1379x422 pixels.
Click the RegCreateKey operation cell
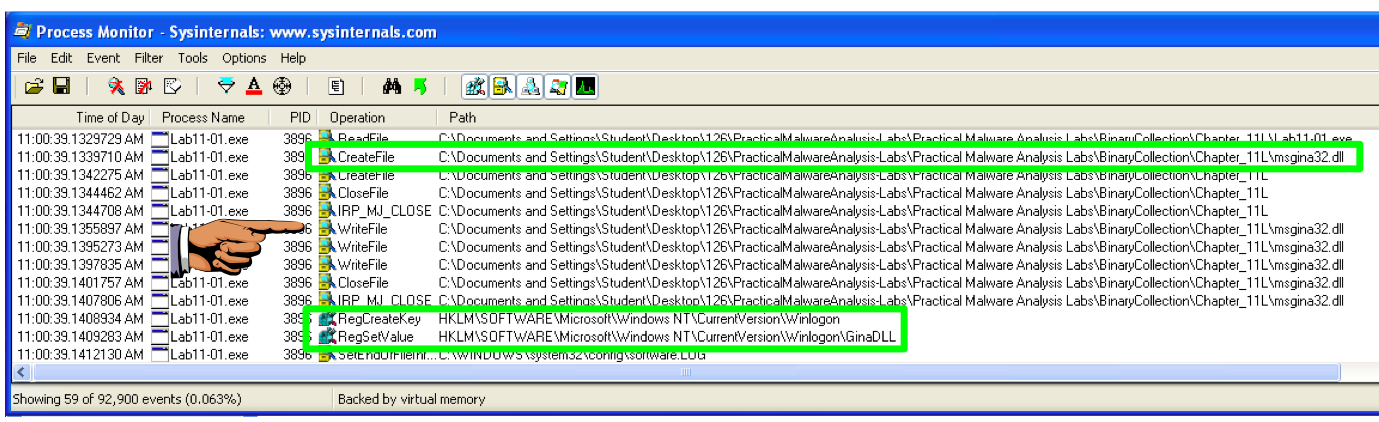(x=379, y=319)
